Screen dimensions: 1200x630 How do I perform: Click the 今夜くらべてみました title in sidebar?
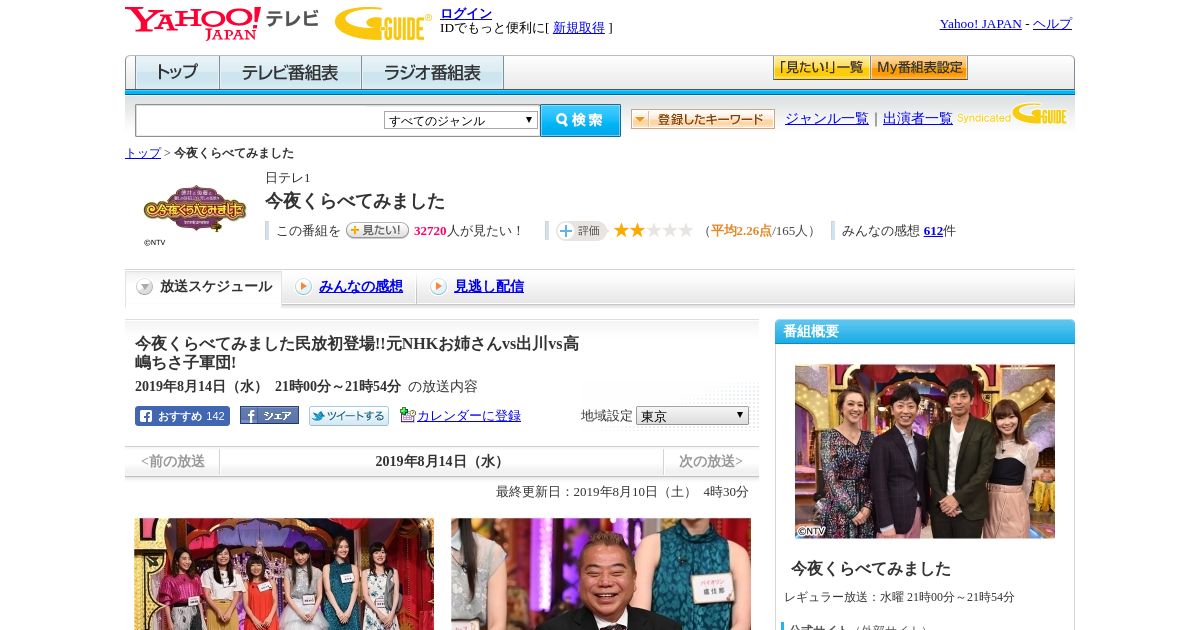871,568
